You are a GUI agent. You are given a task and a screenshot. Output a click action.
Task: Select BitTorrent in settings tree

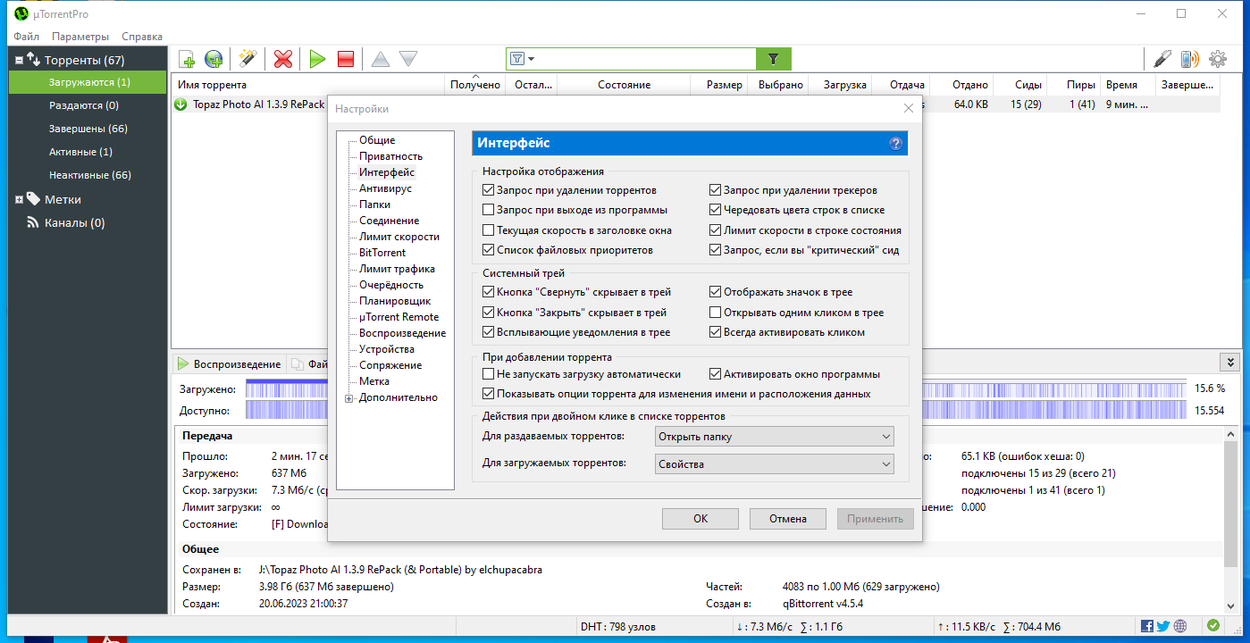(383, 252)
